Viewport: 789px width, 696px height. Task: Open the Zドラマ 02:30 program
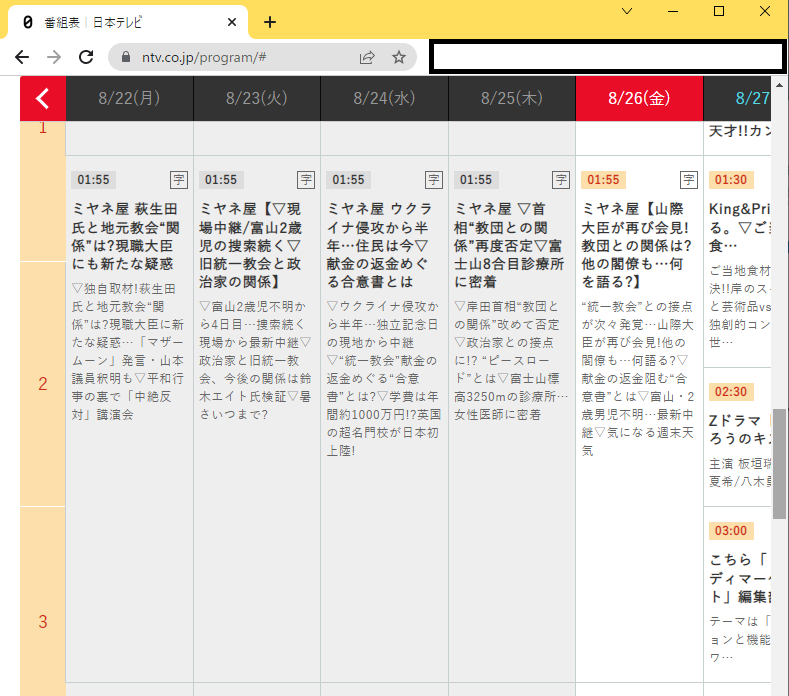pyautogui.click(x=740, y=429)
